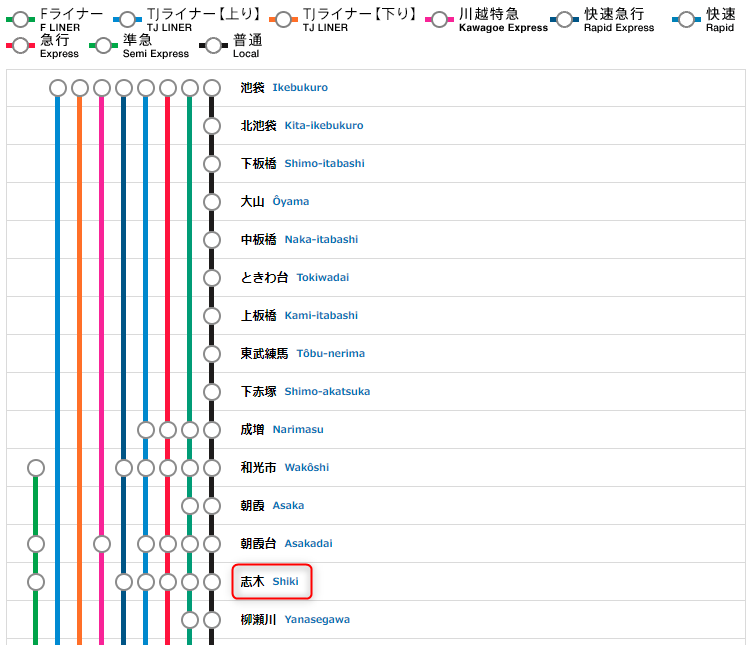This screenshot has height=645, width=750.
Task: Open the Wakôshi station link
Action: coord(307,467)
